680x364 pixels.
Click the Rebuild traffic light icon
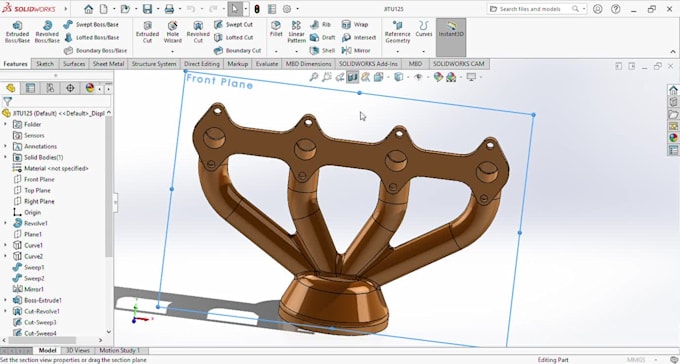click(257, 9)
